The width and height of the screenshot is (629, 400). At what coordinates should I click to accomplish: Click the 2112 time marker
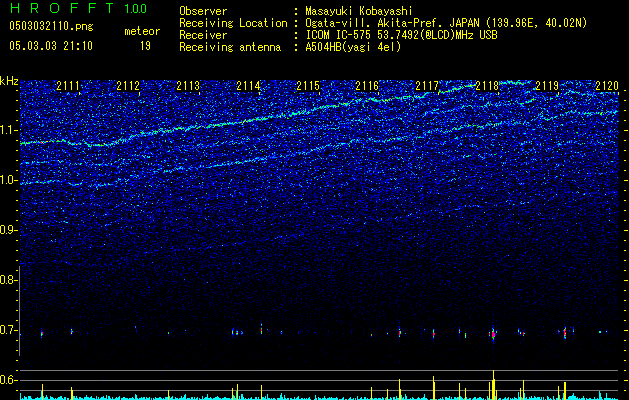point(128,86)
